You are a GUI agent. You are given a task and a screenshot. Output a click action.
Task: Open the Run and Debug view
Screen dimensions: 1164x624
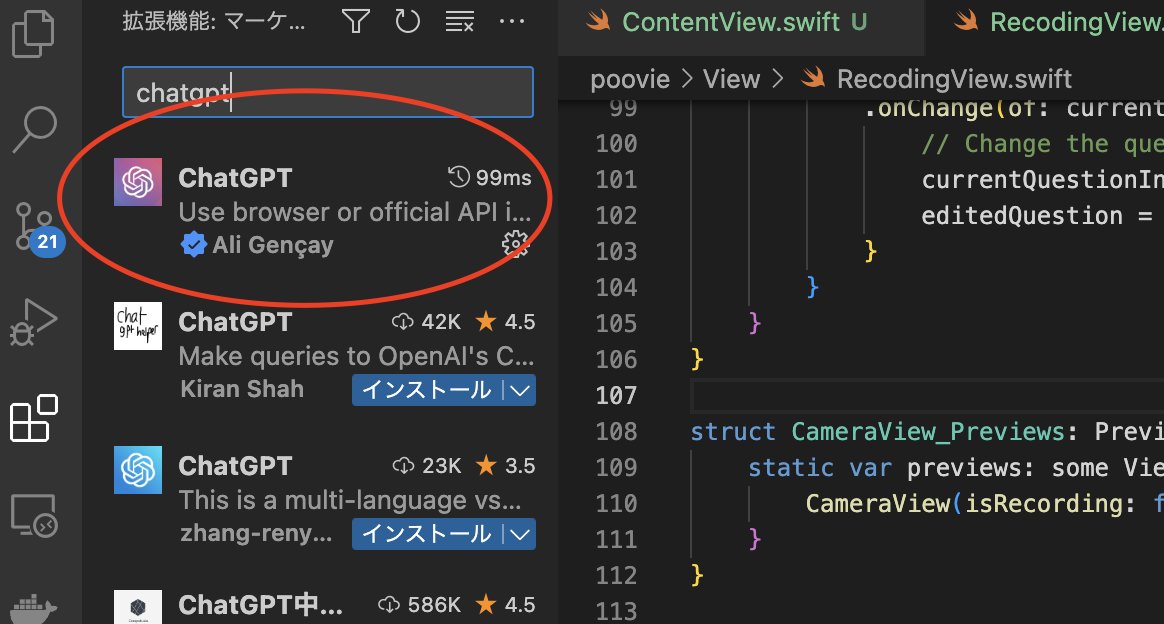33,322
